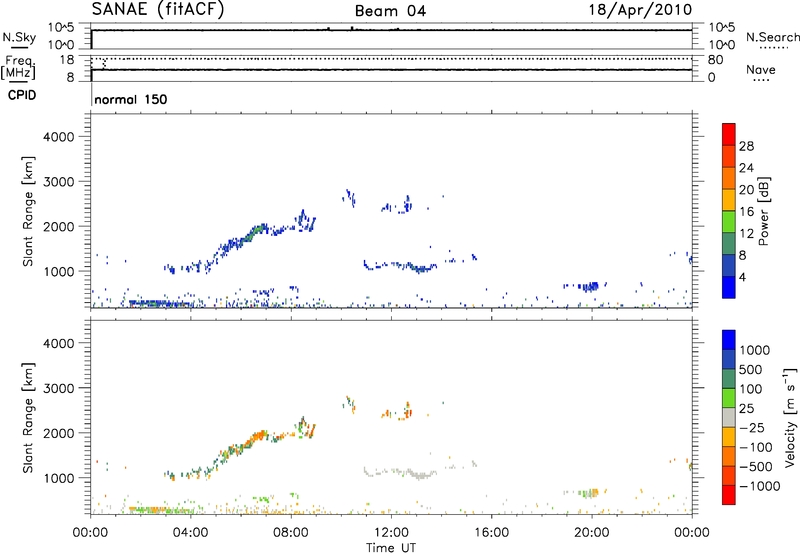Click the Slant Range label of velocity panel

click(28, 418)
